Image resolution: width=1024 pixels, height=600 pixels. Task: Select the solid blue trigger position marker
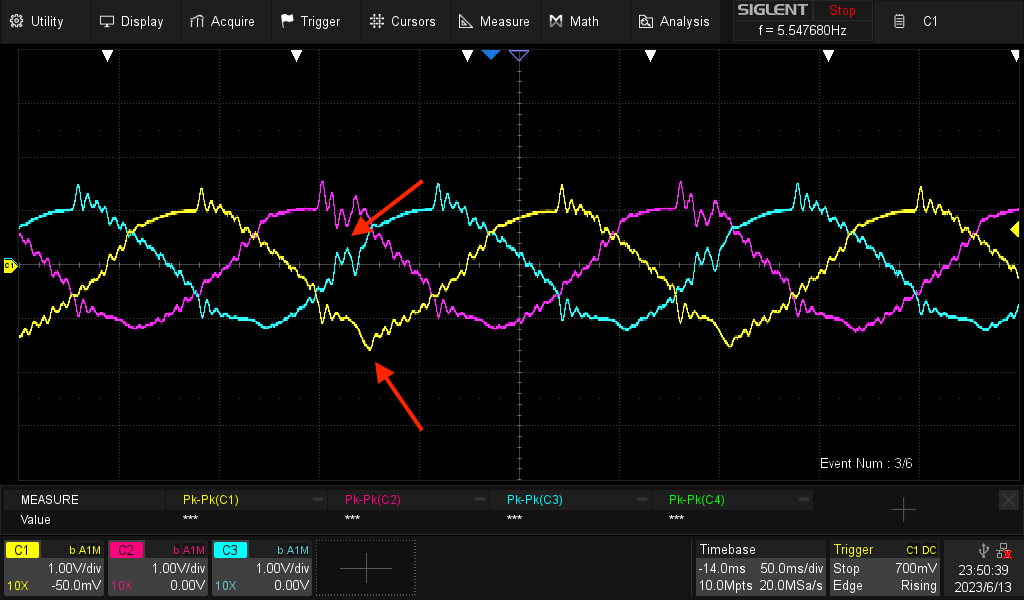click(490, 55)
